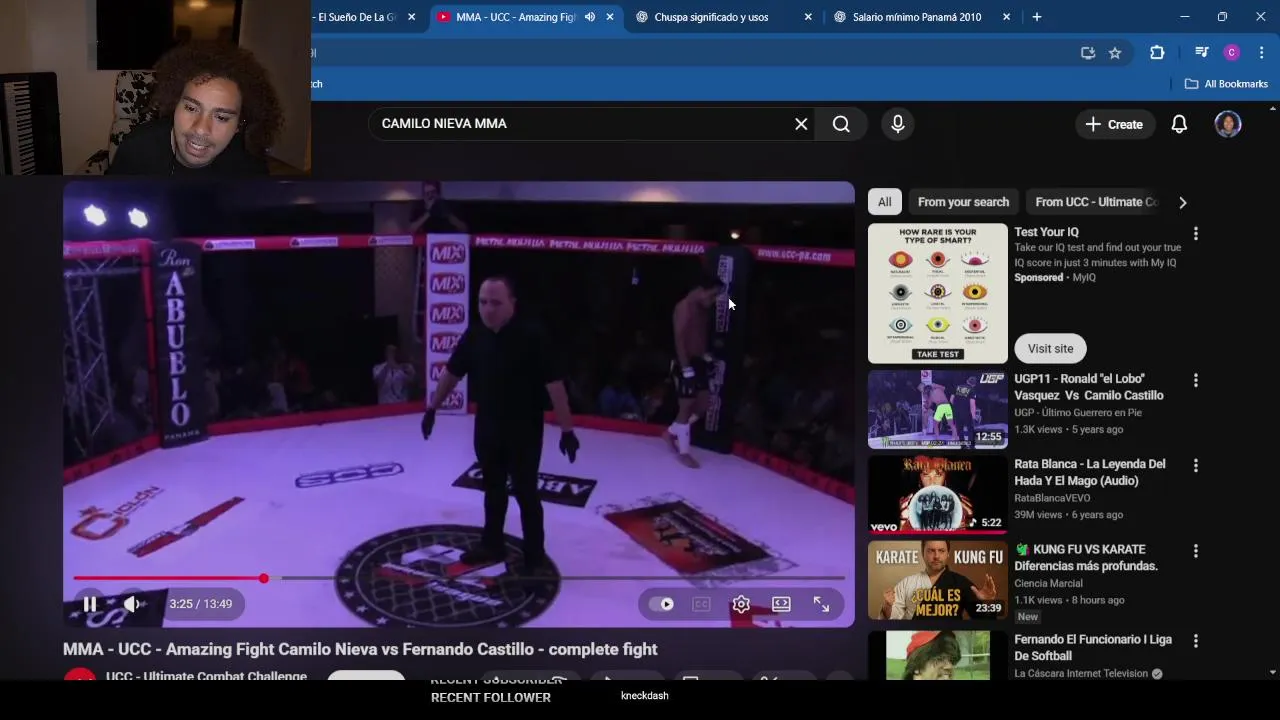Screen dimensions: 1280x720
Task: Start voice search with microphone
Action: (x=898, y=124)
